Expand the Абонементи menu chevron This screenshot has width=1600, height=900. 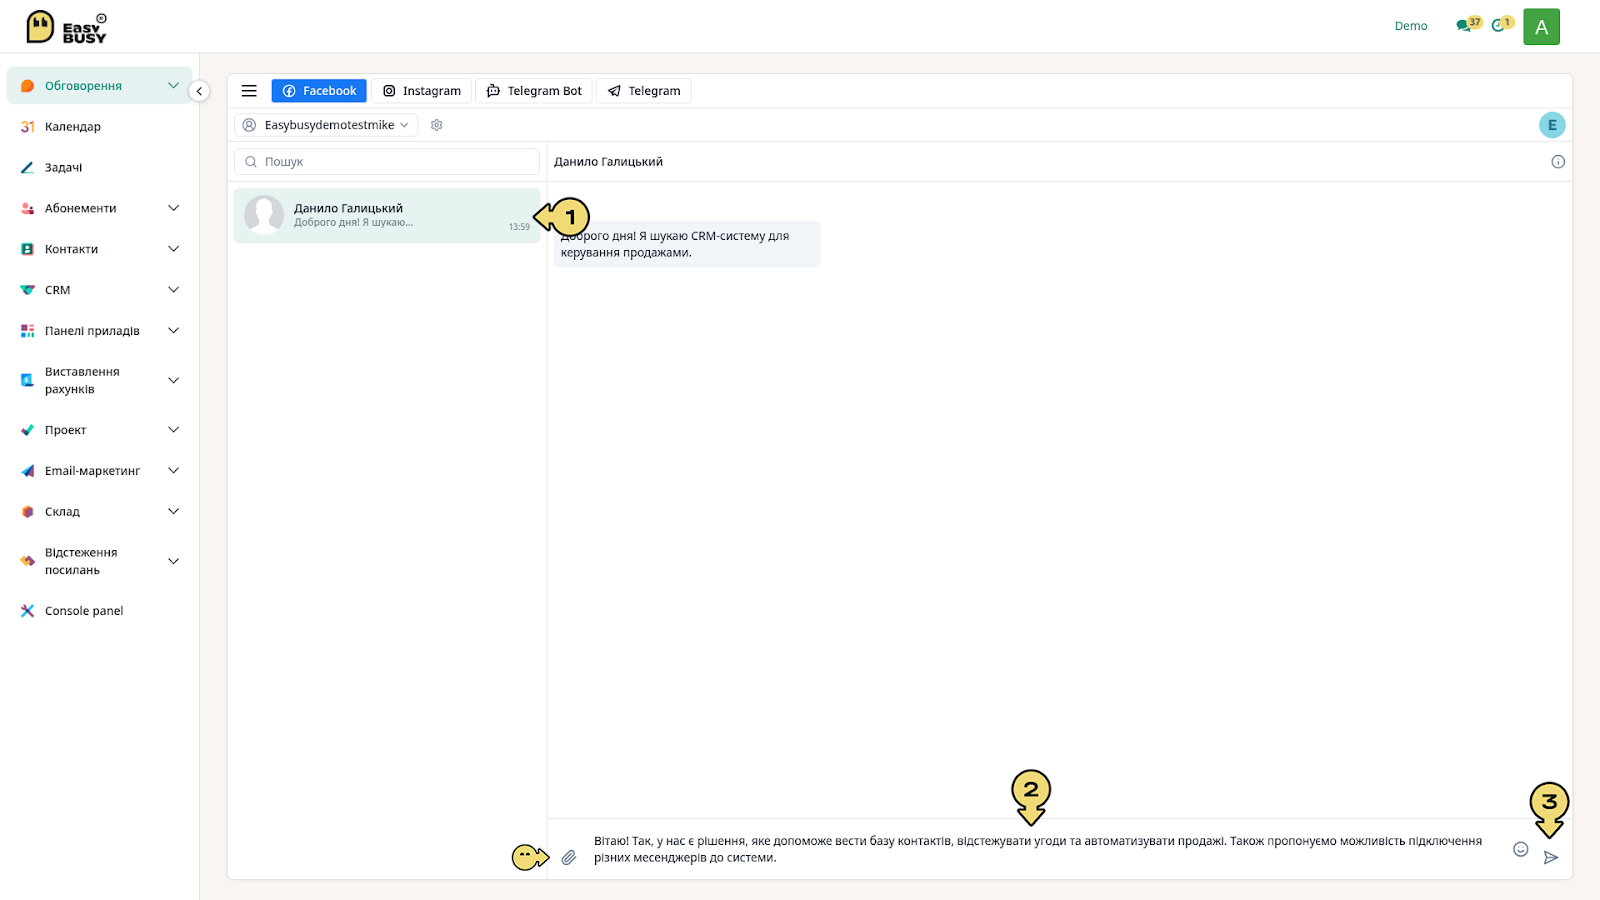(173, 208)
